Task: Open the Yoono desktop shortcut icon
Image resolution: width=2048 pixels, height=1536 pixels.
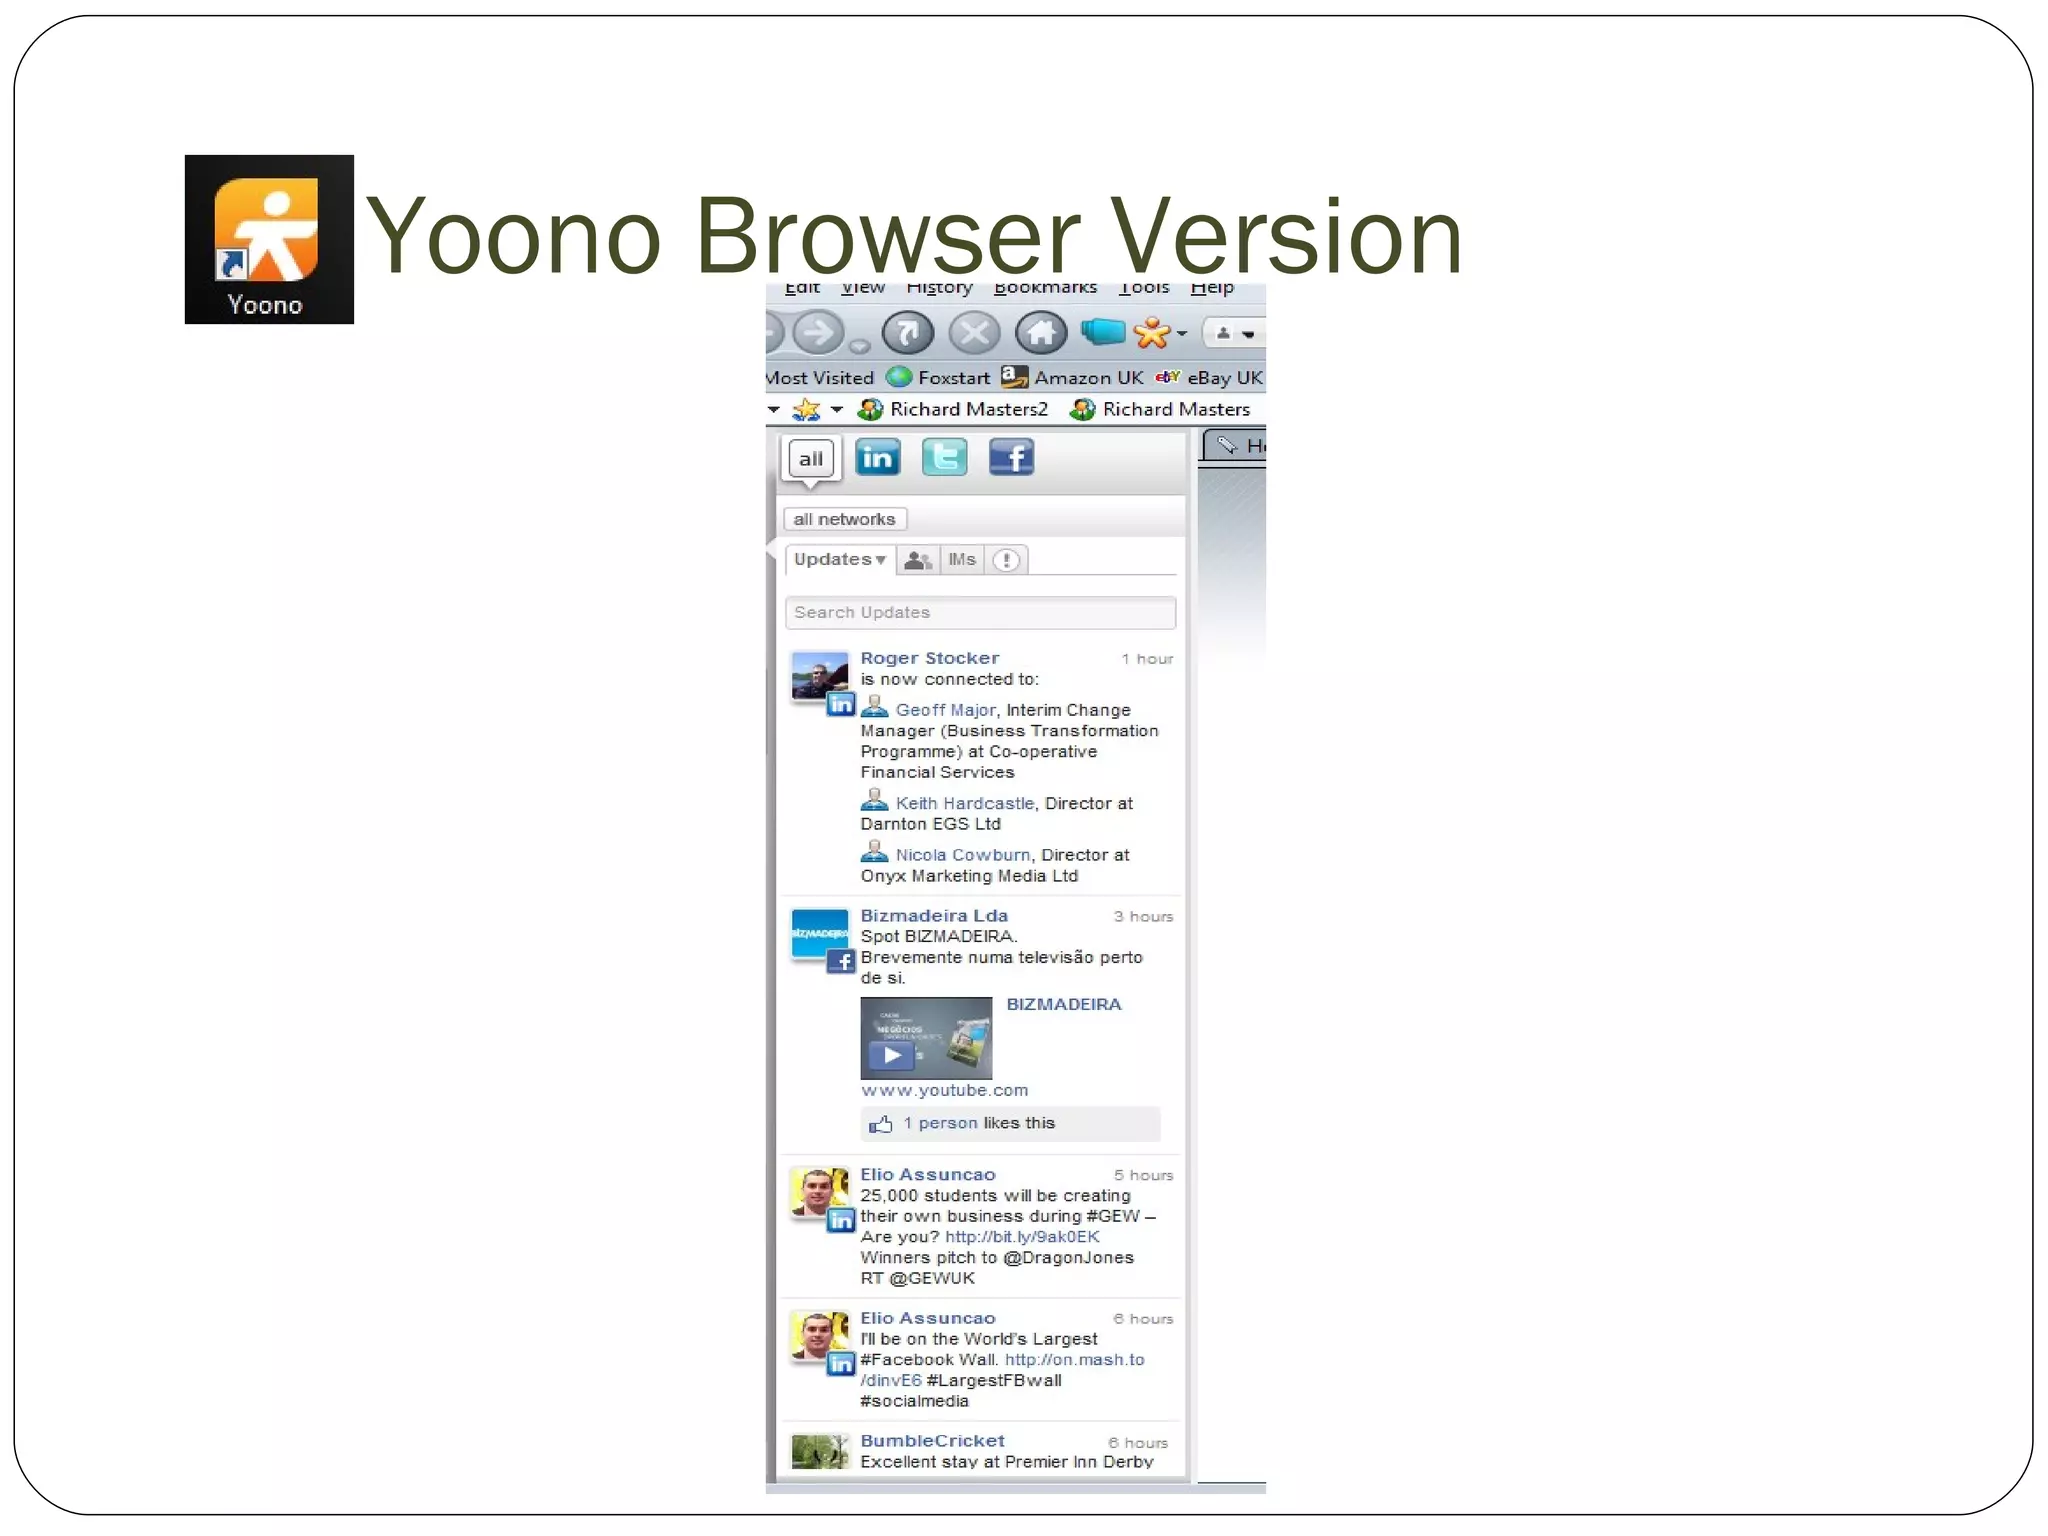Action: (x=268, y=239)
